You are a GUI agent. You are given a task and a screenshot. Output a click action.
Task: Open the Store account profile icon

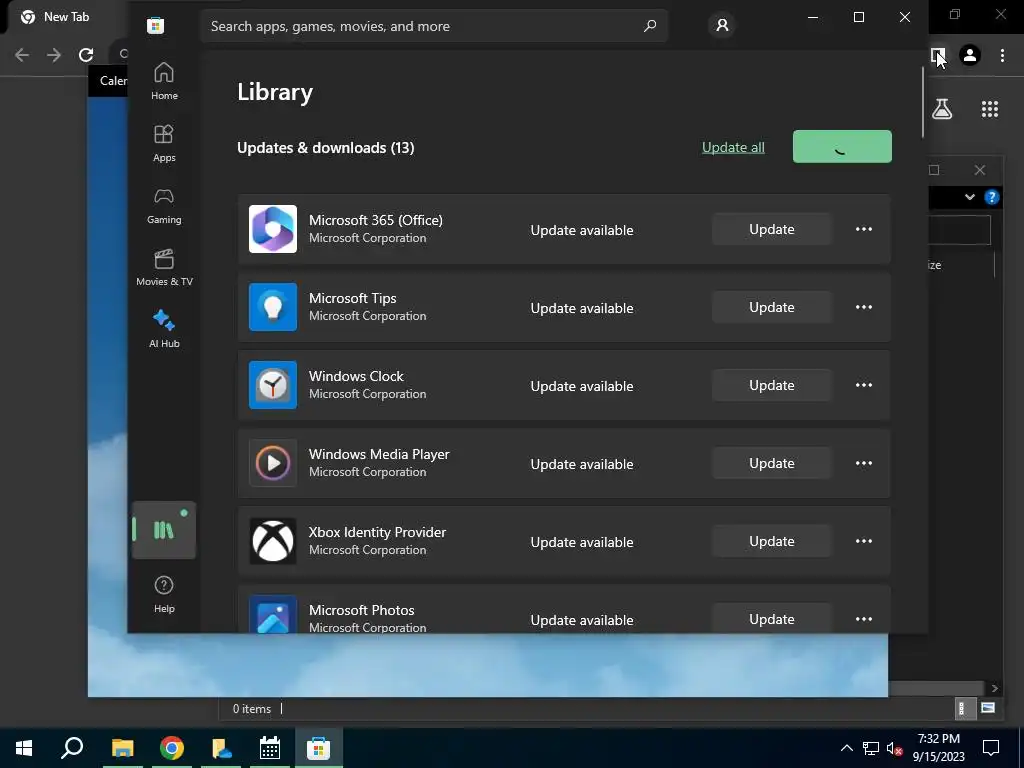click(722, 25)
